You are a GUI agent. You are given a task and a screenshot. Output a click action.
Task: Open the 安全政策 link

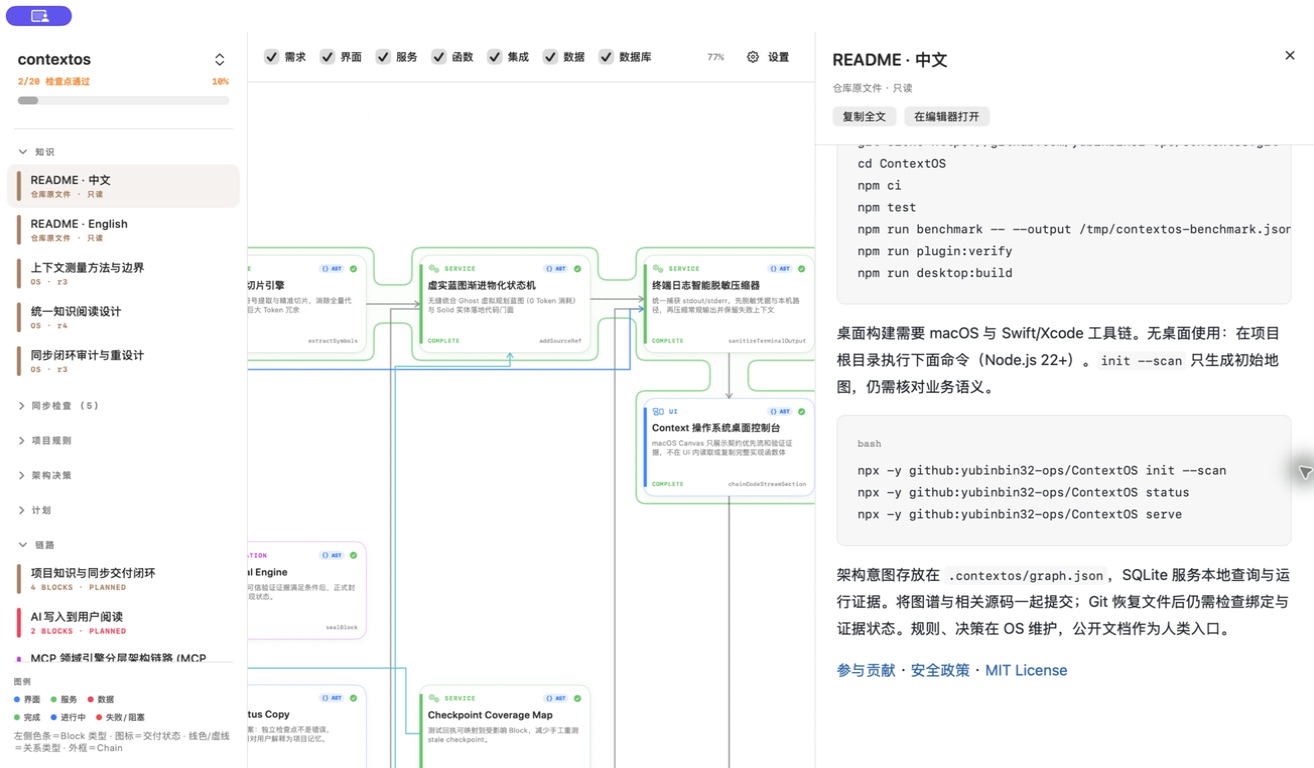coord(940,670)
